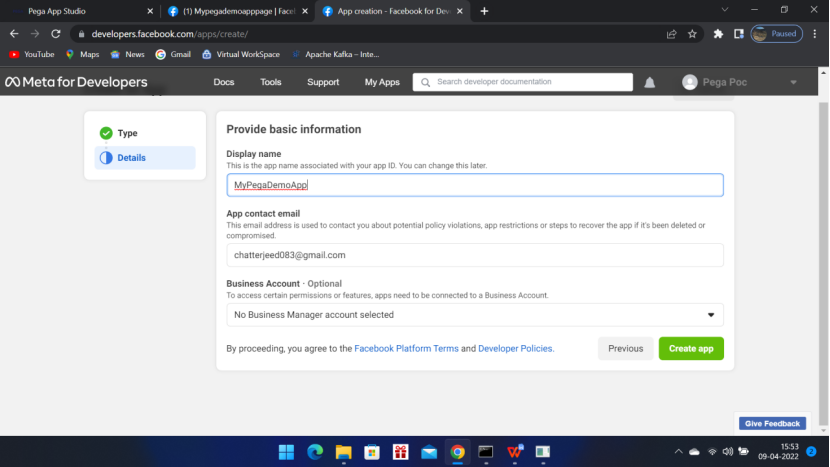Viewport: 830px width, 467px height.
Task: Close the App creation tab
Action: pyautogui.click(x=459, y=11)
